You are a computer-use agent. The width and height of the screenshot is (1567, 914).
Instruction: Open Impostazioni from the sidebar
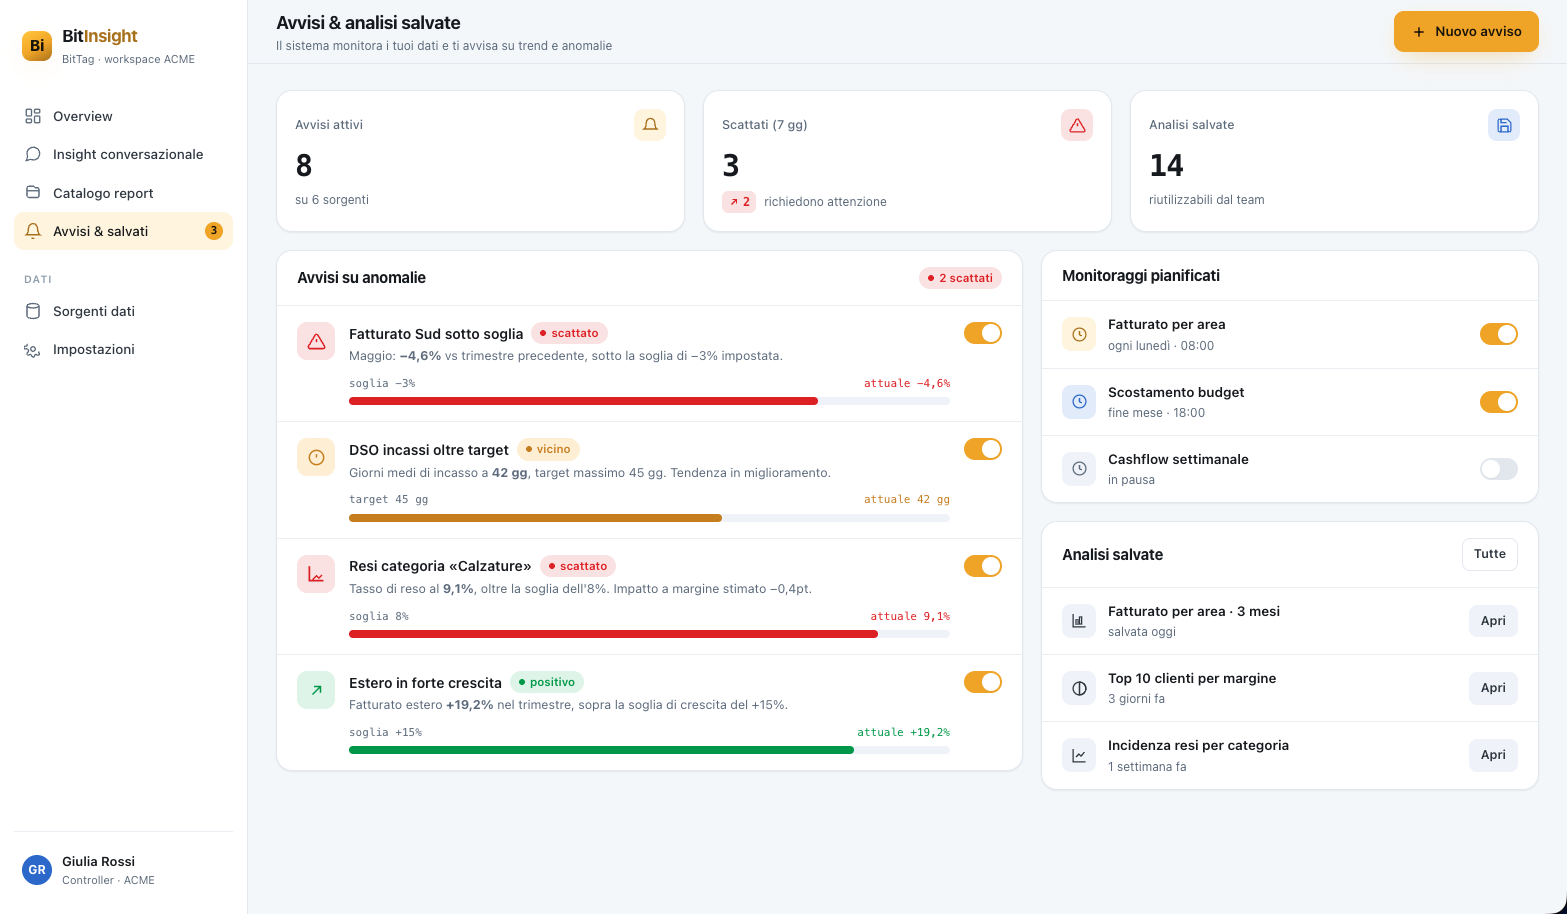click(x=123, y=349)
